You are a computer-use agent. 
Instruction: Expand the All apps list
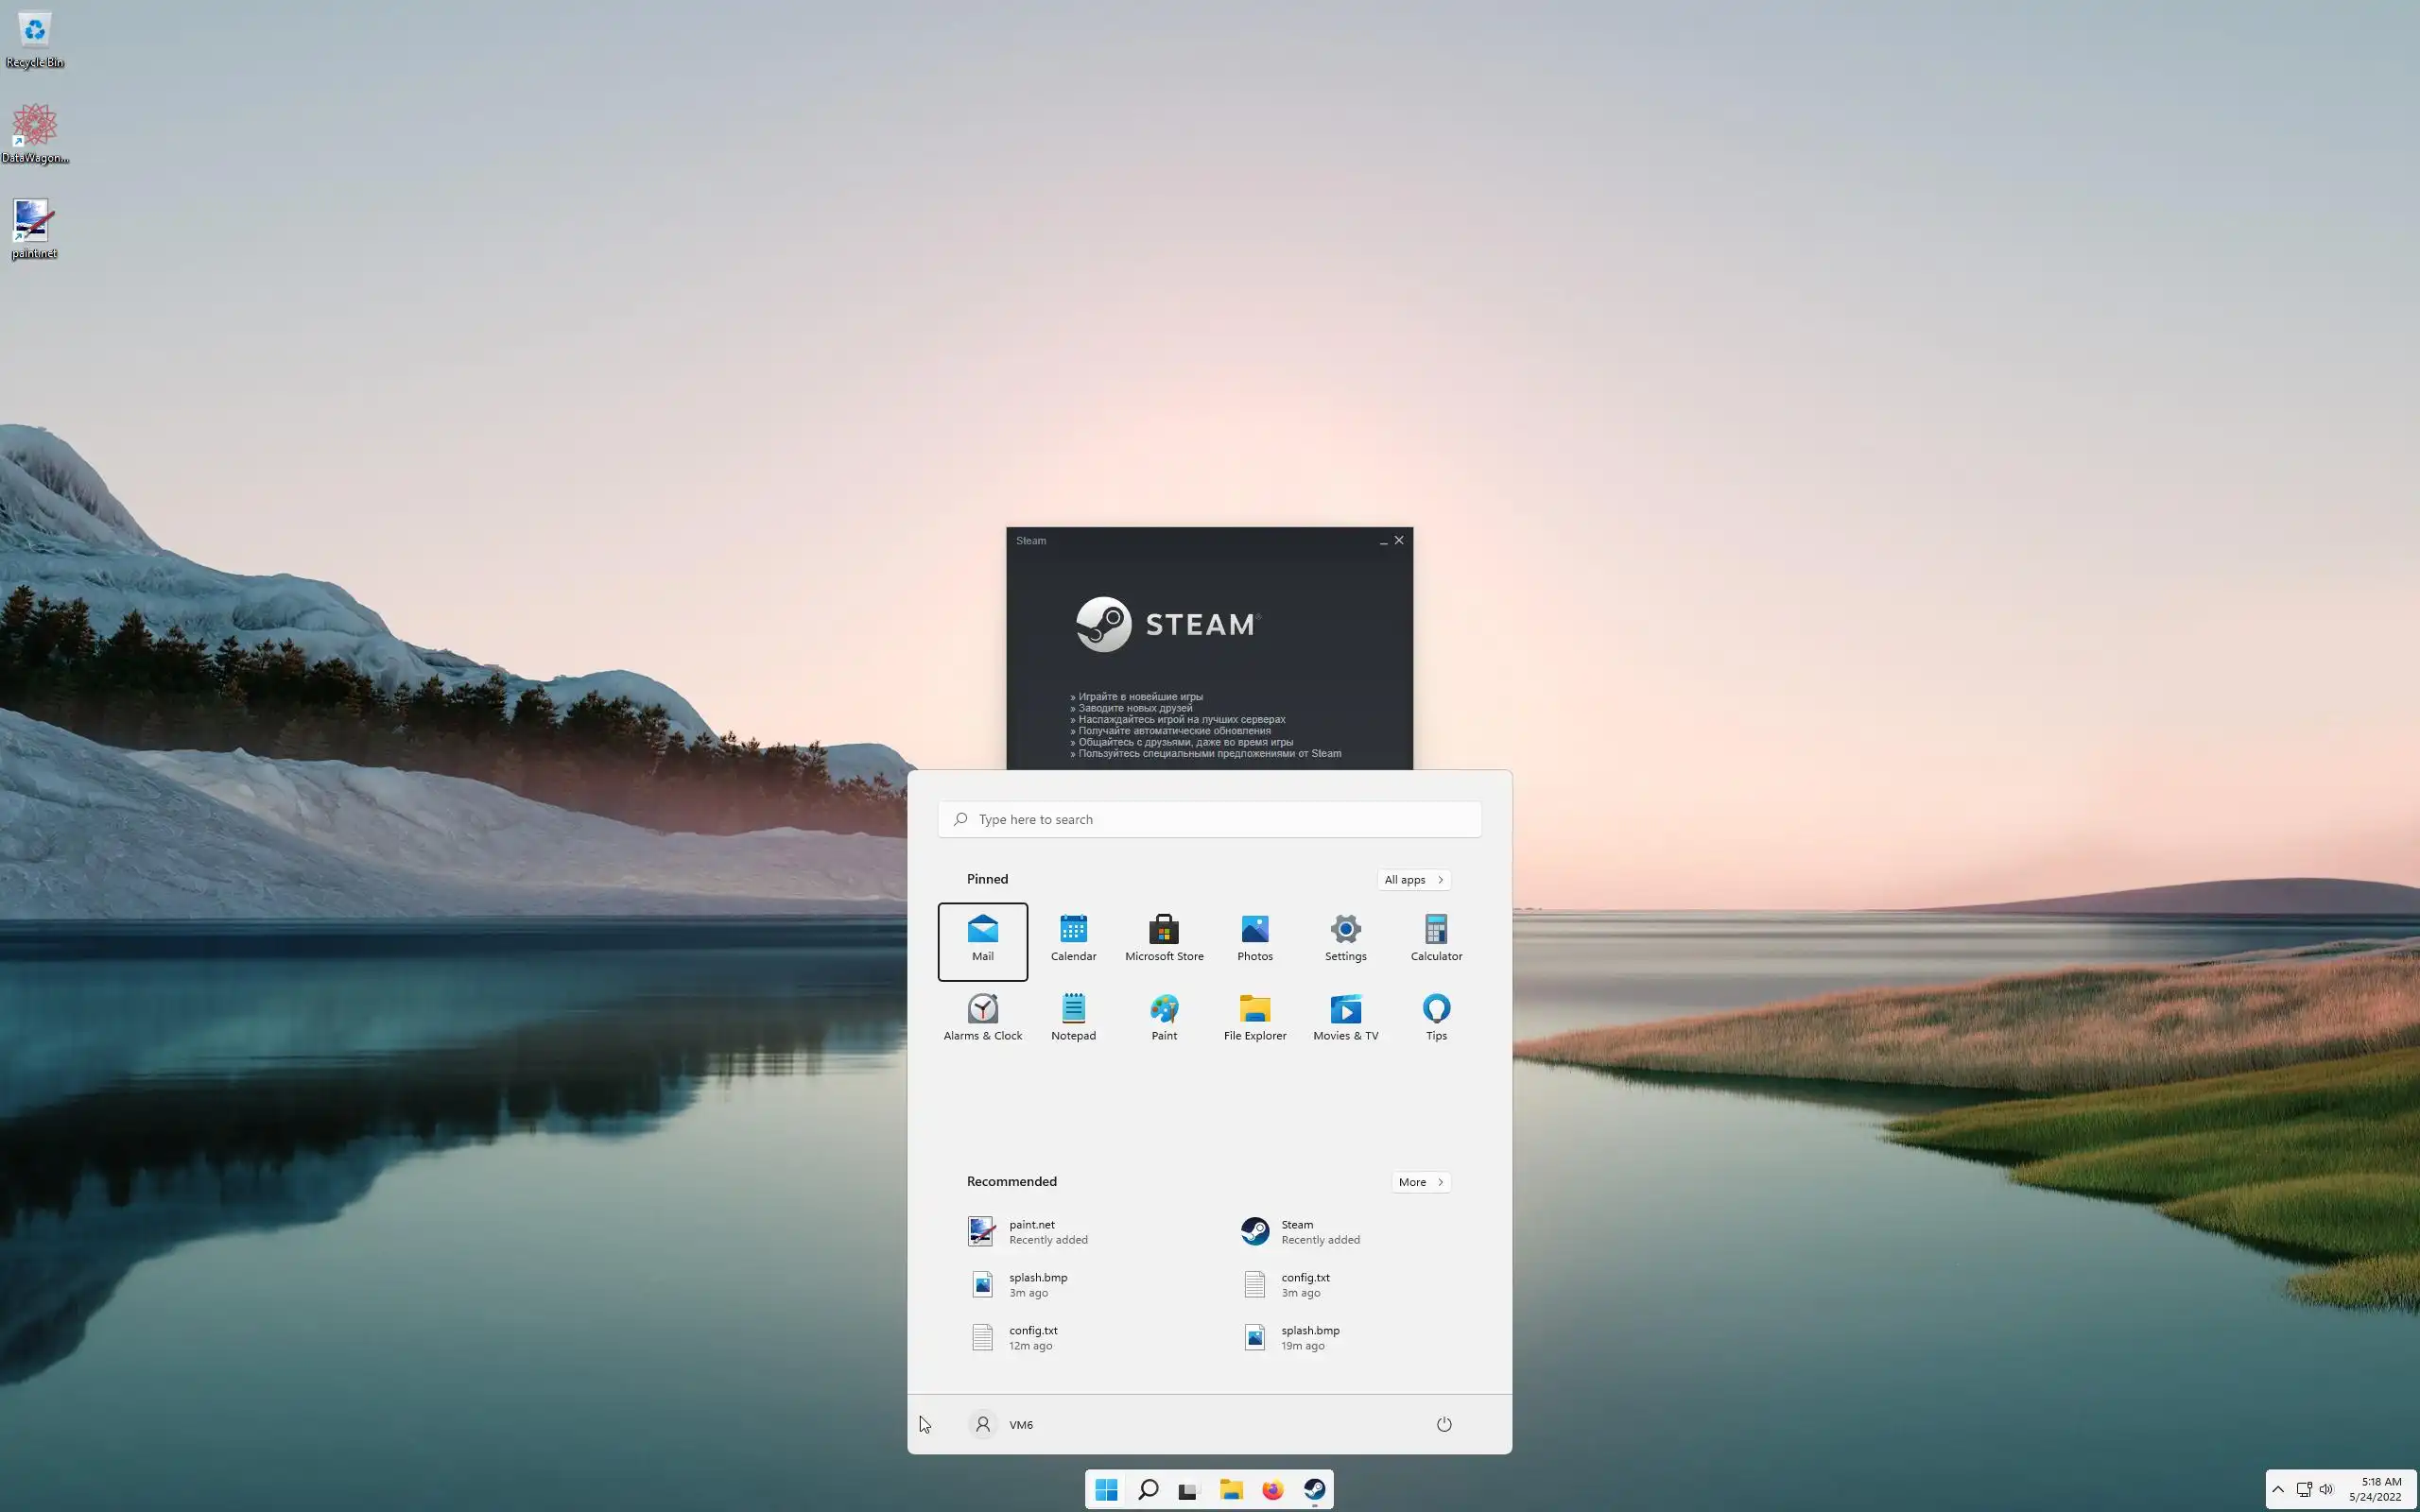[1413, 879]
